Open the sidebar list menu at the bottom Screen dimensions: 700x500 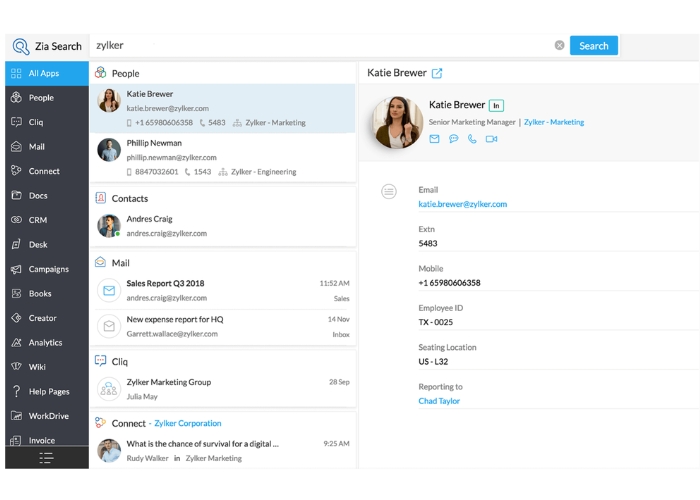click(x=46, y=458)
